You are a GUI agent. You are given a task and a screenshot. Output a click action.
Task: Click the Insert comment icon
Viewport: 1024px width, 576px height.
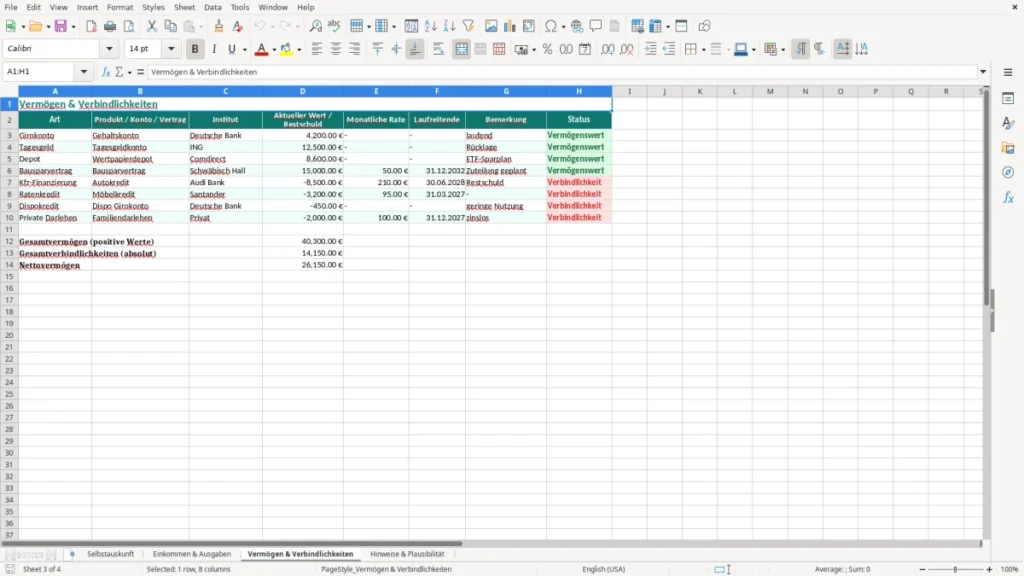(596, 26)
